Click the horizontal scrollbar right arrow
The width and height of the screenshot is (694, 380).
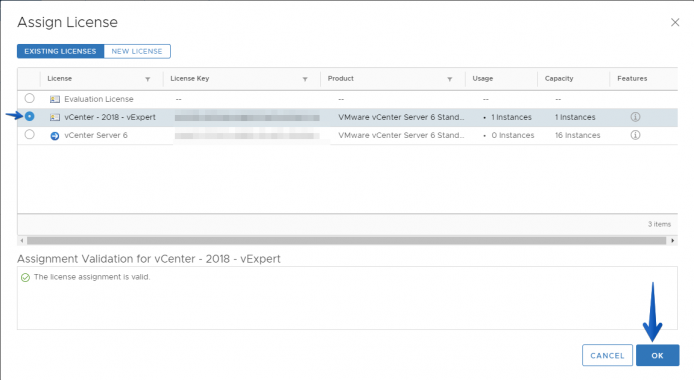pos(673,241)
